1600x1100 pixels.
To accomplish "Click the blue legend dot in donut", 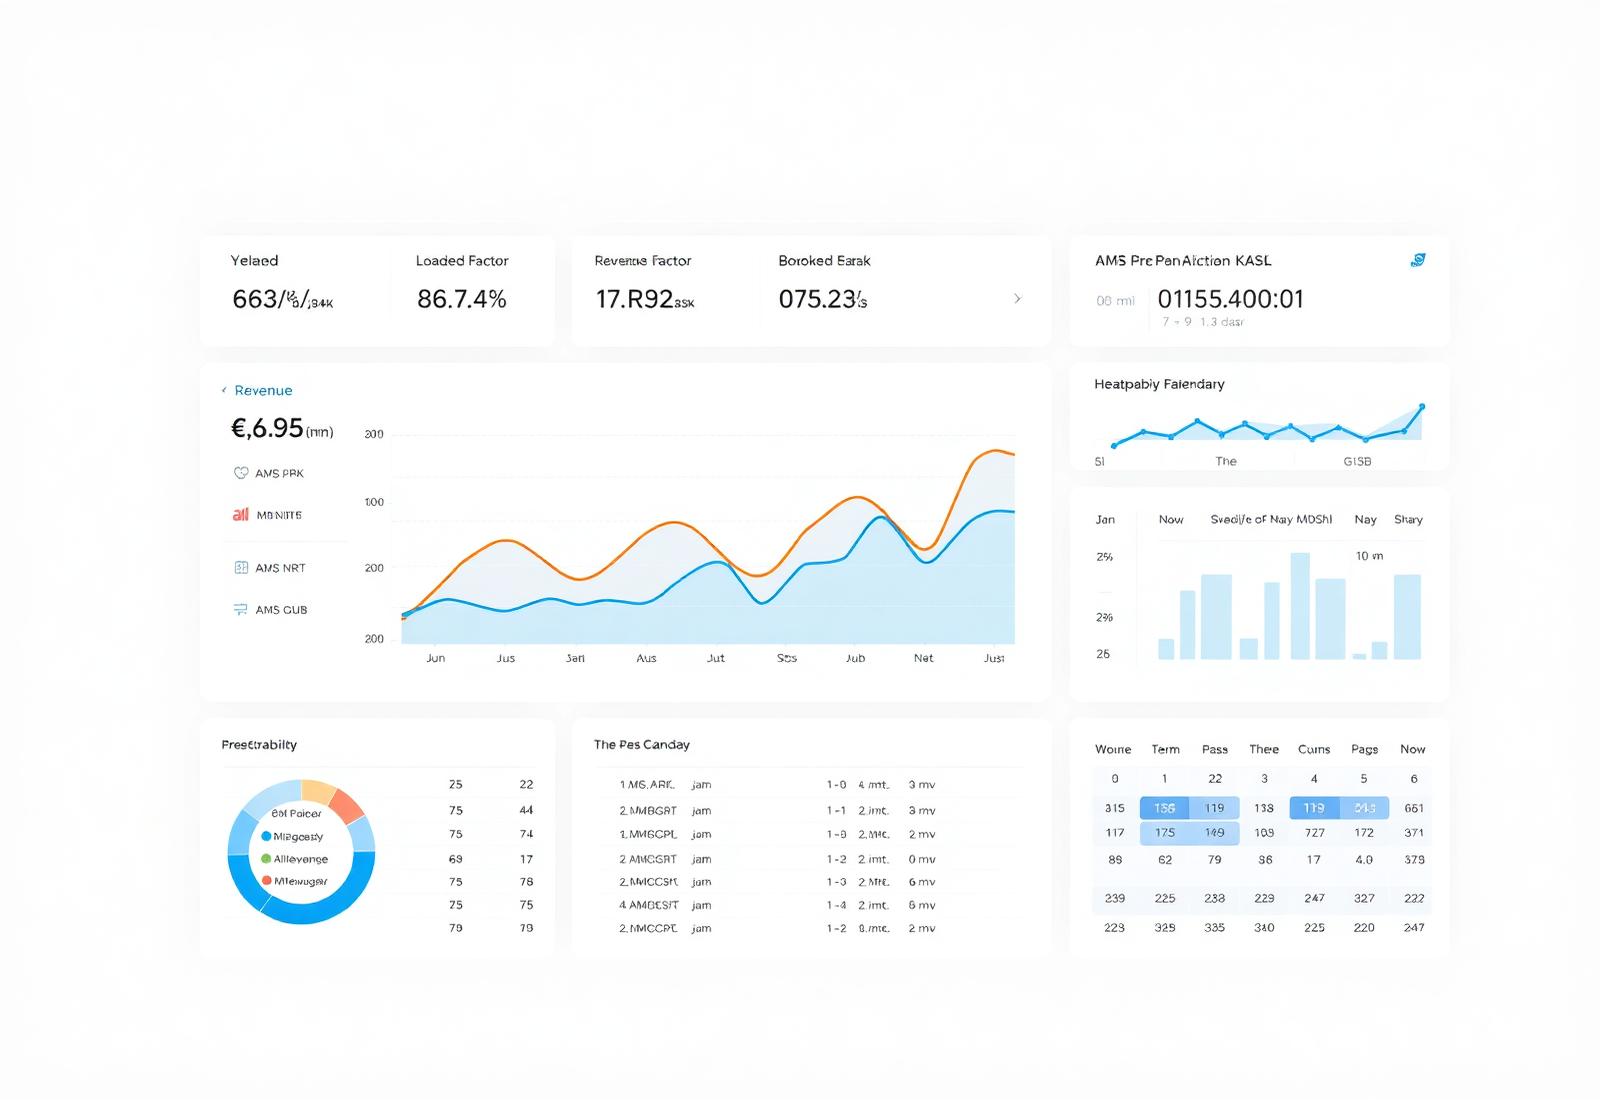I will [x=266, y=836].
